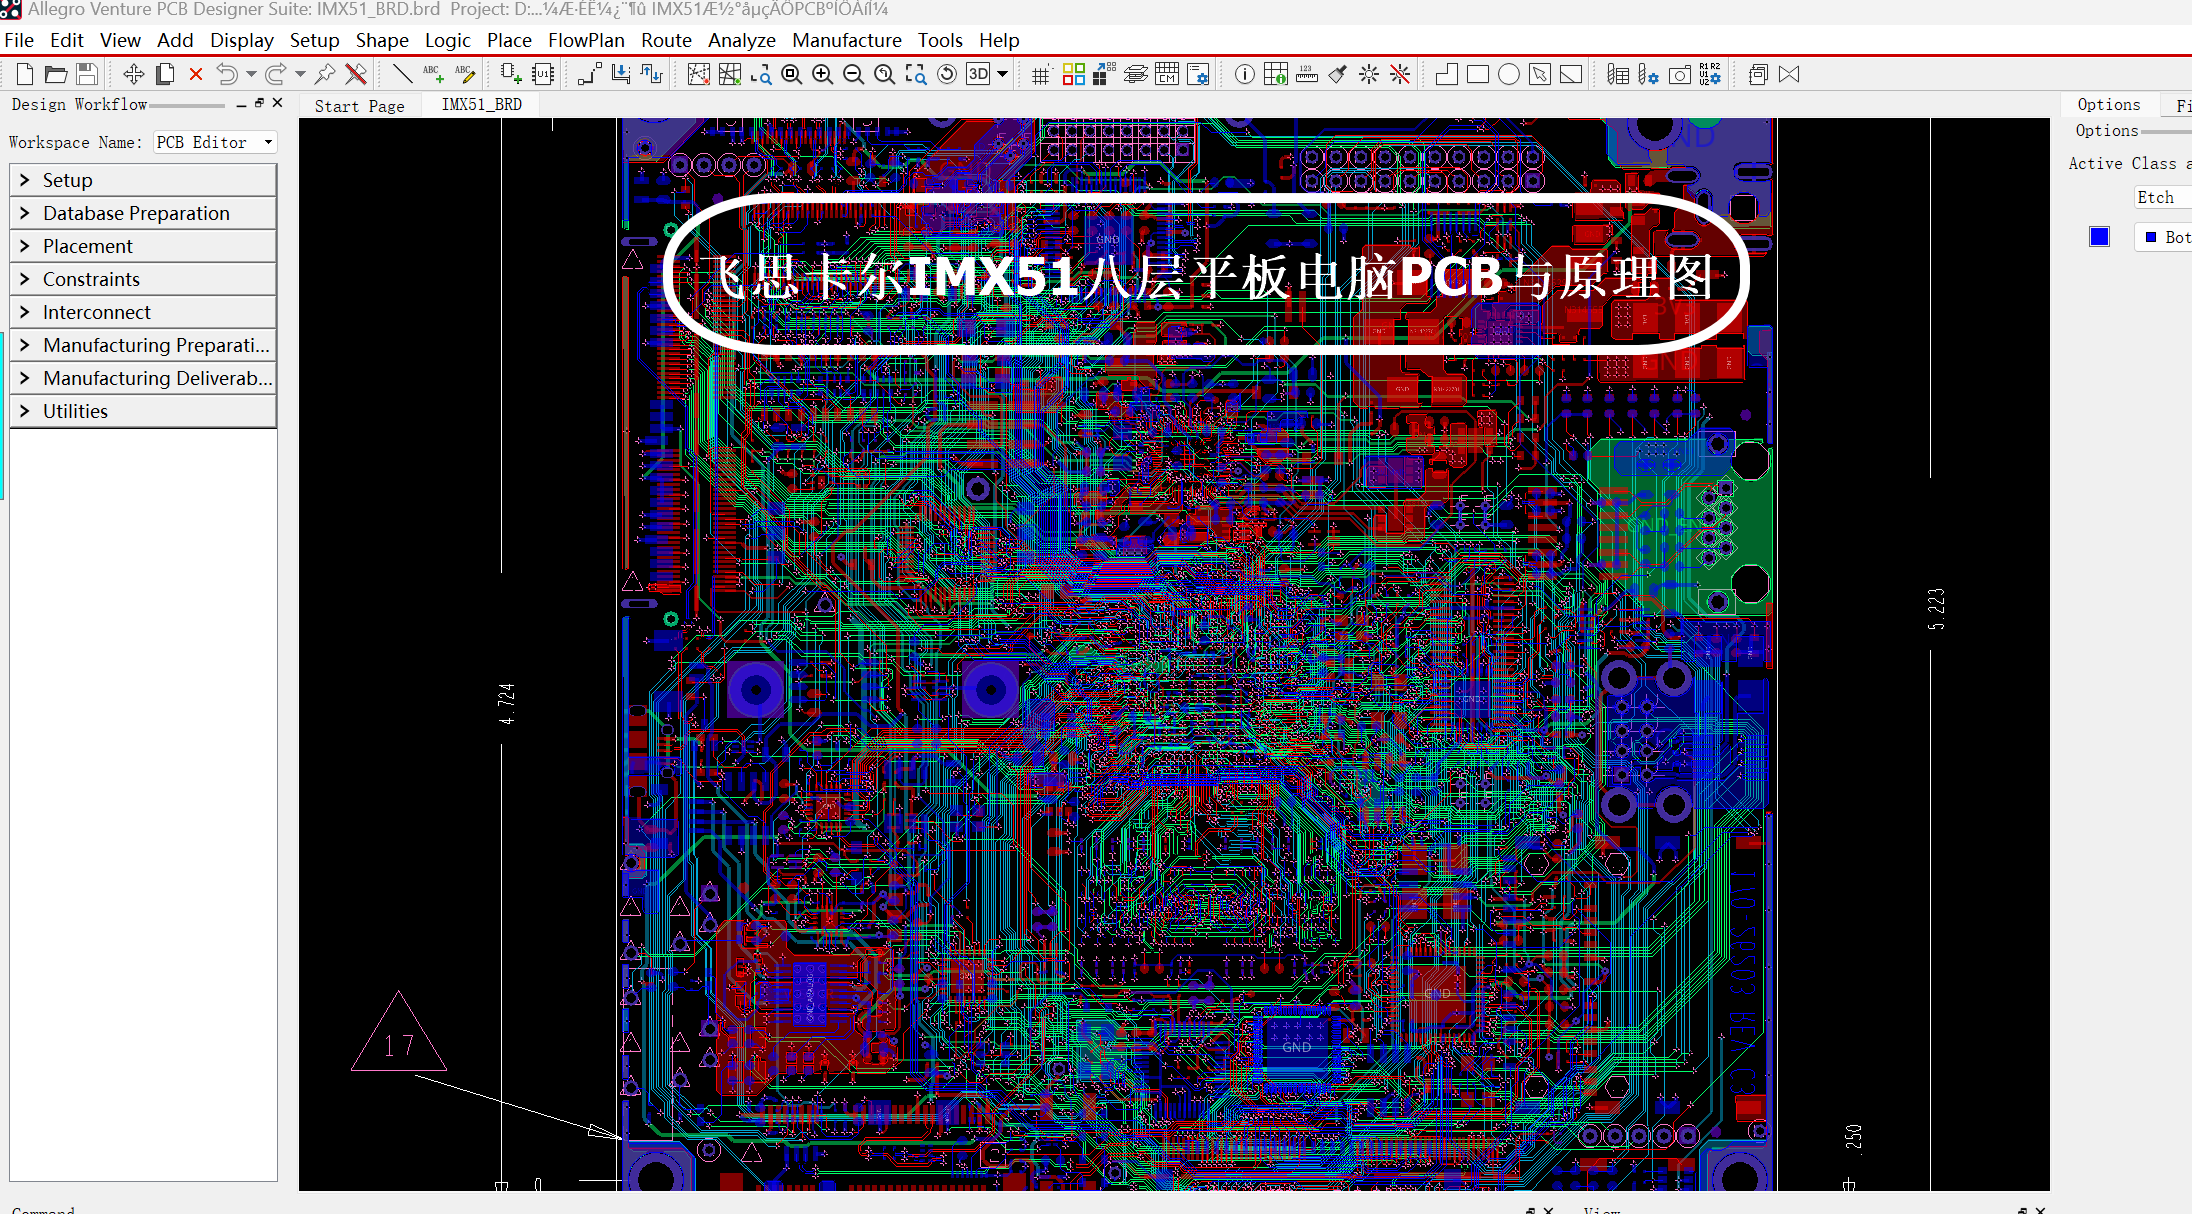Expand the Database Preparation section
The image size is (2192, 1214).
point(143,213)
